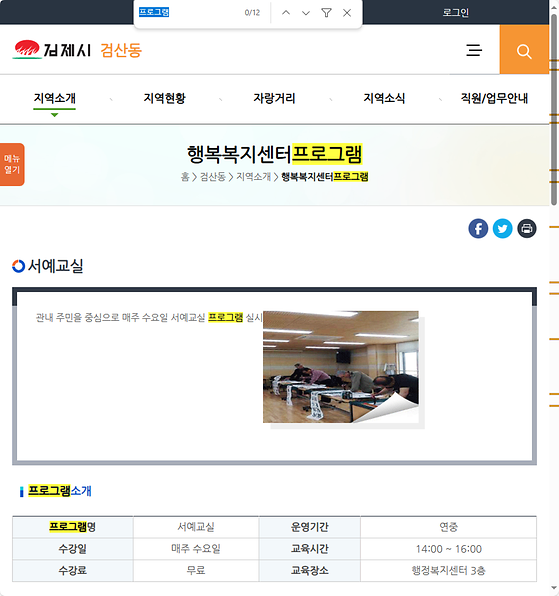Click the 운영기간 table header cell
This screenshot has height=596, width=559.
[x=309, y=527]
